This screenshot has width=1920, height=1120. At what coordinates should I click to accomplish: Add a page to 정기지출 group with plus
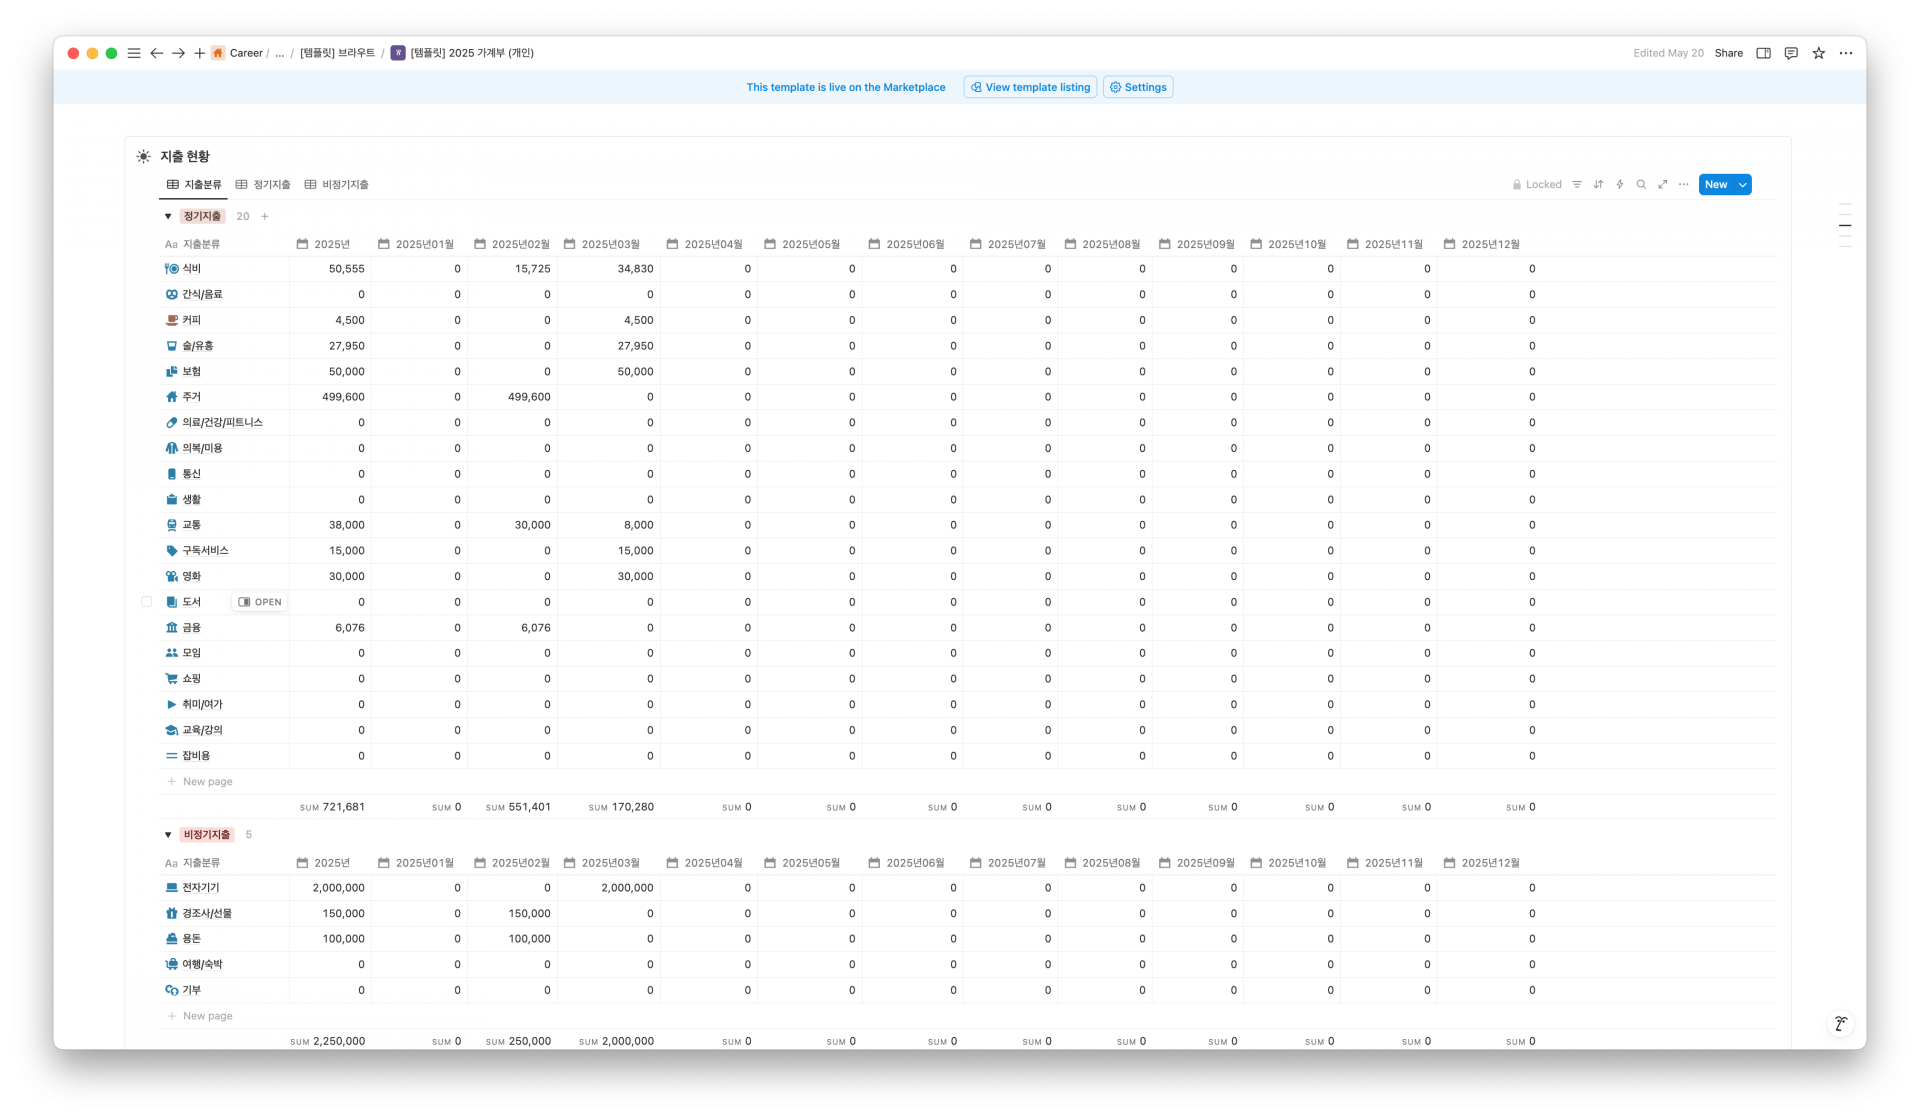[x=265, y=216]
